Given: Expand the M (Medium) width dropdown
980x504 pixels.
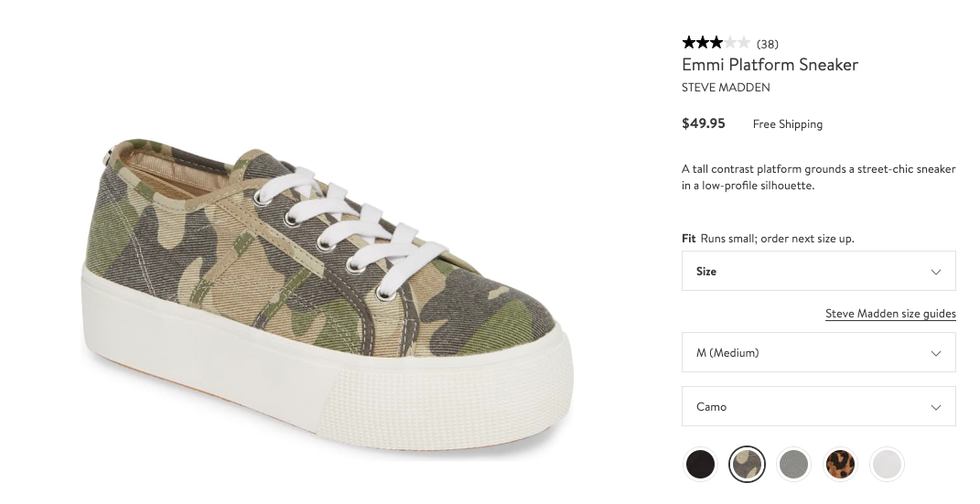Looking at the screenshot, I should point(817,353).
